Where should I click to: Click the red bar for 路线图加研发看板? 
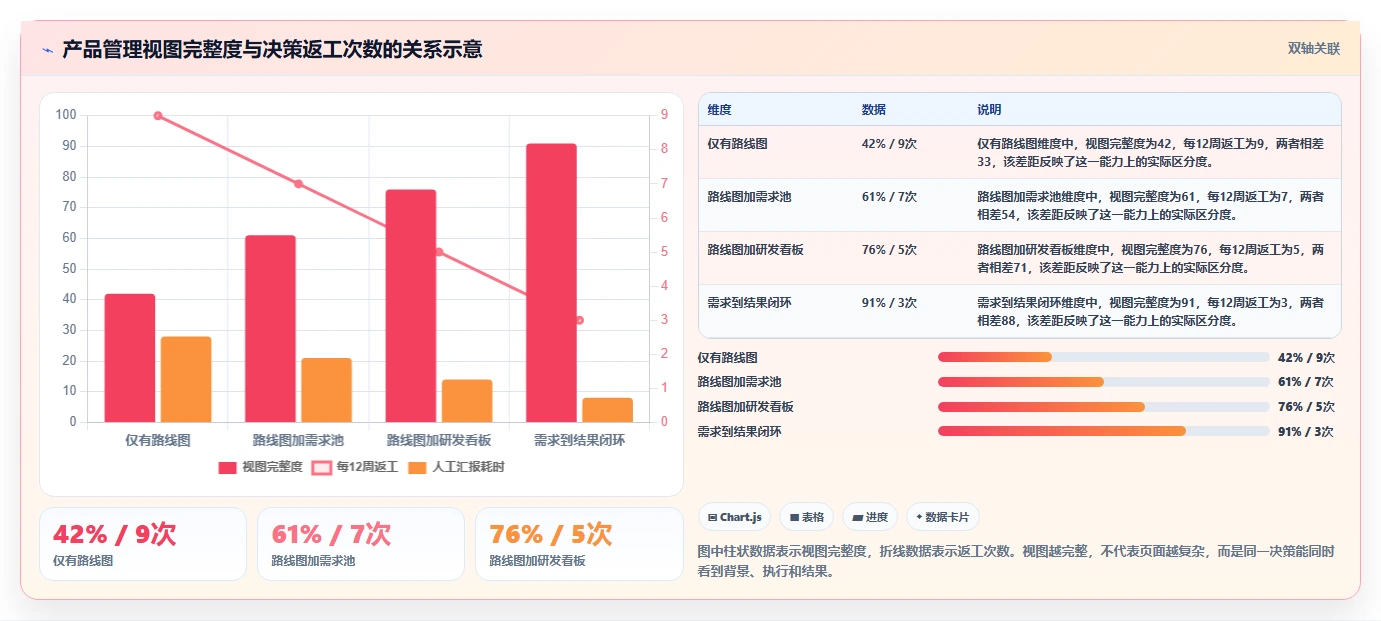coord(411,306)
